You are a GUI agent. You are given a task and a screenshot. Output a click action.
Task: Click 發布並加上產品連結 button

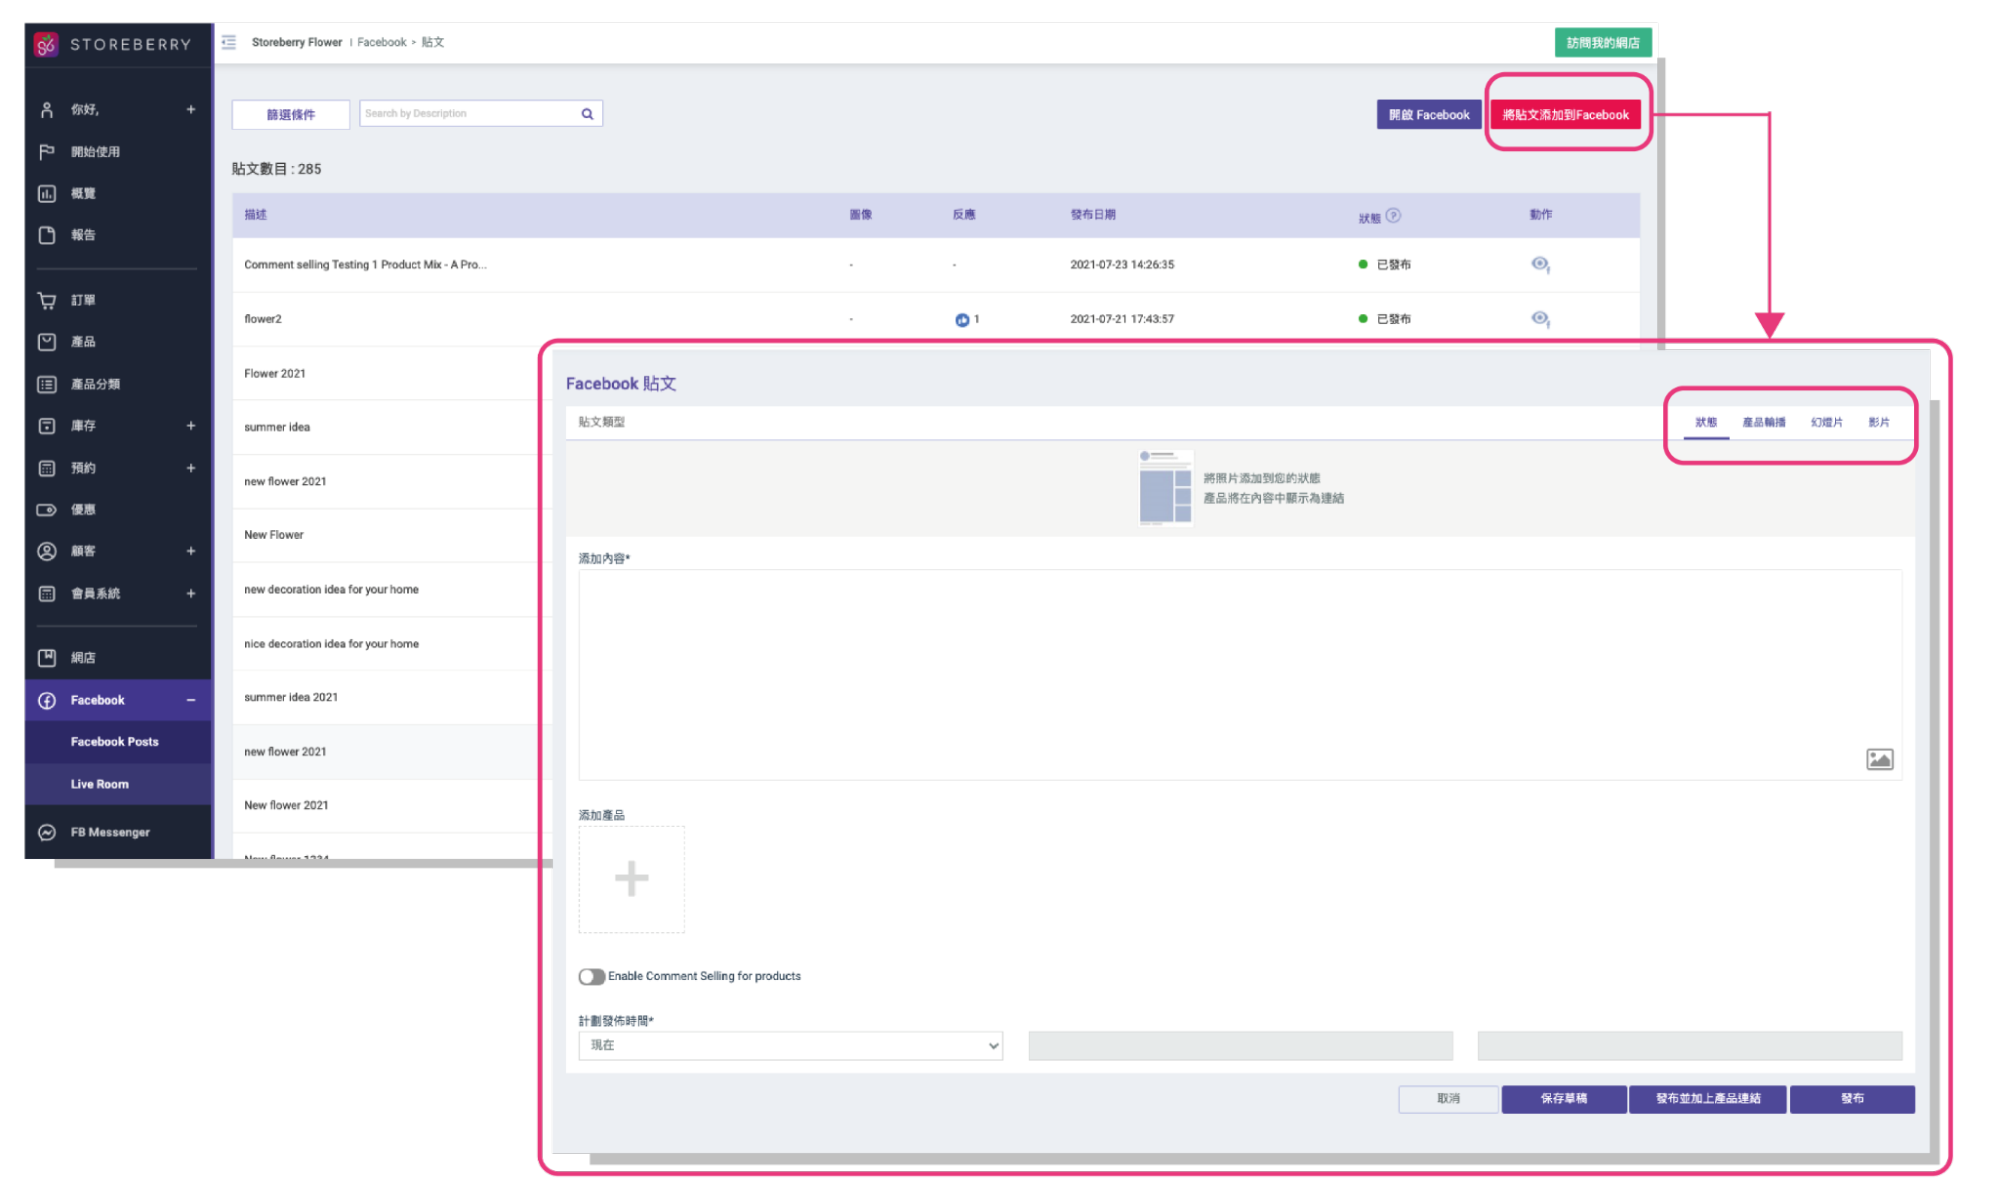click(1708, 1099)
